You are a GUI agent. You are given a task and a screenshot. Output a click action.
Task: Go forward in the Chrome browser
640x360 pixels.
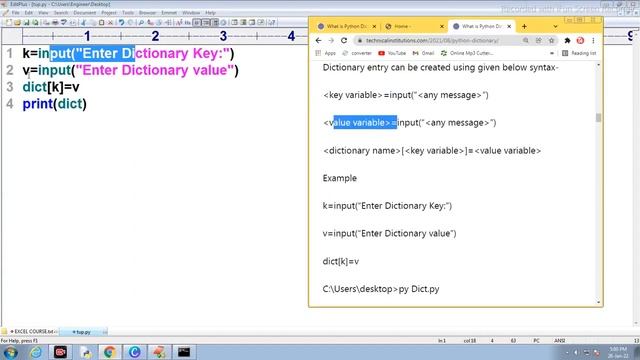pos(331,40)
